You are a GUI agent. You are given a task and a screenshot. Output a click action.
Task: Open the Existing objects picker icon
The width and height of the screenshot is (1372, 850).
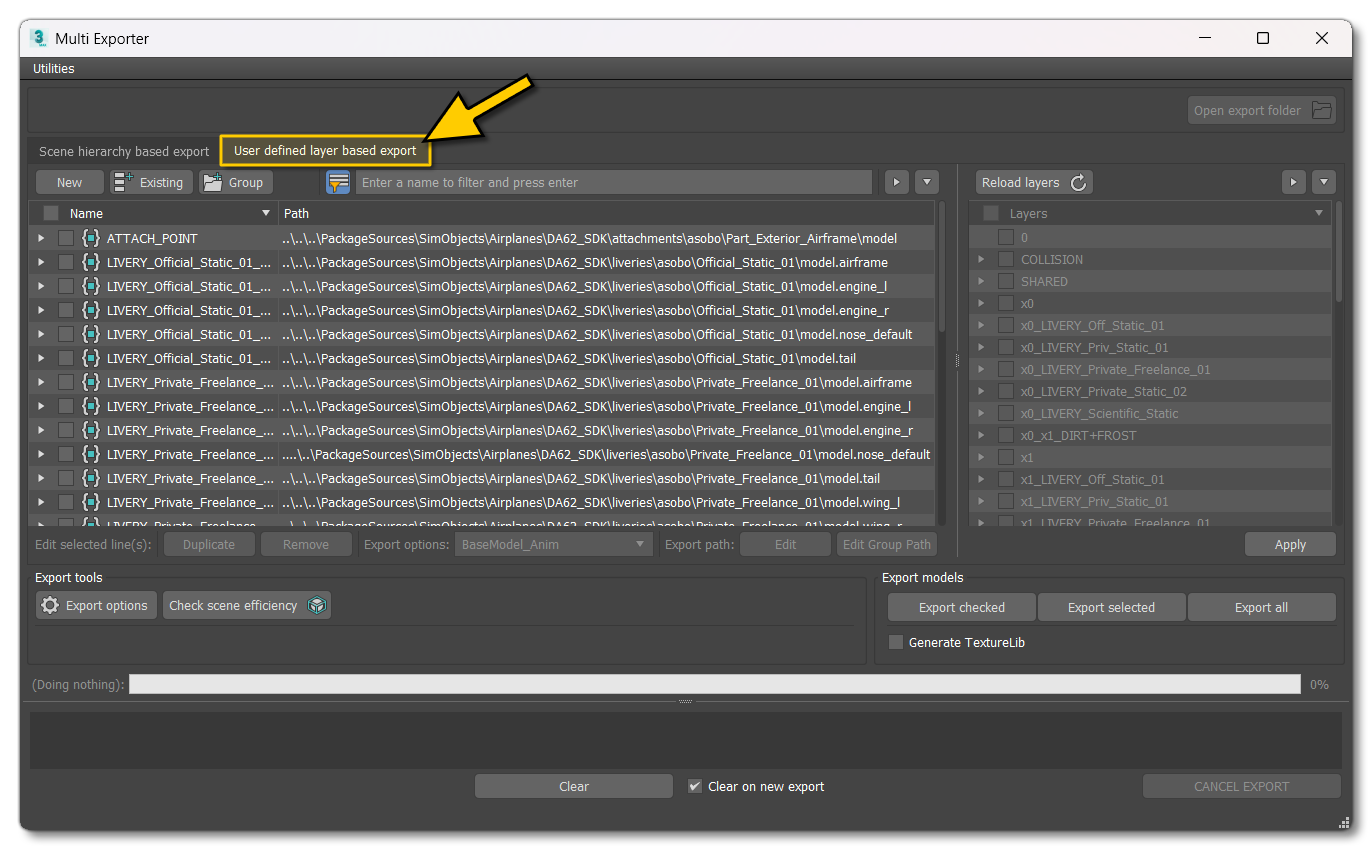click(125, 182)
